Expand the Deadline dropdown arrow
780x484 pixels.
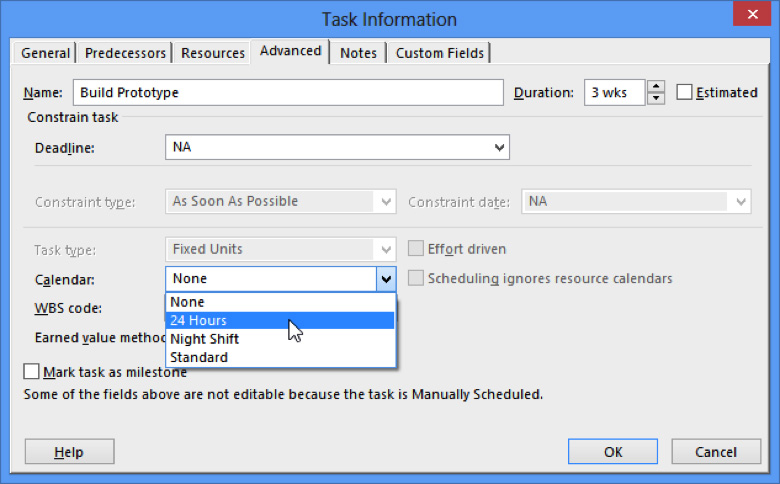pos(499,148)
